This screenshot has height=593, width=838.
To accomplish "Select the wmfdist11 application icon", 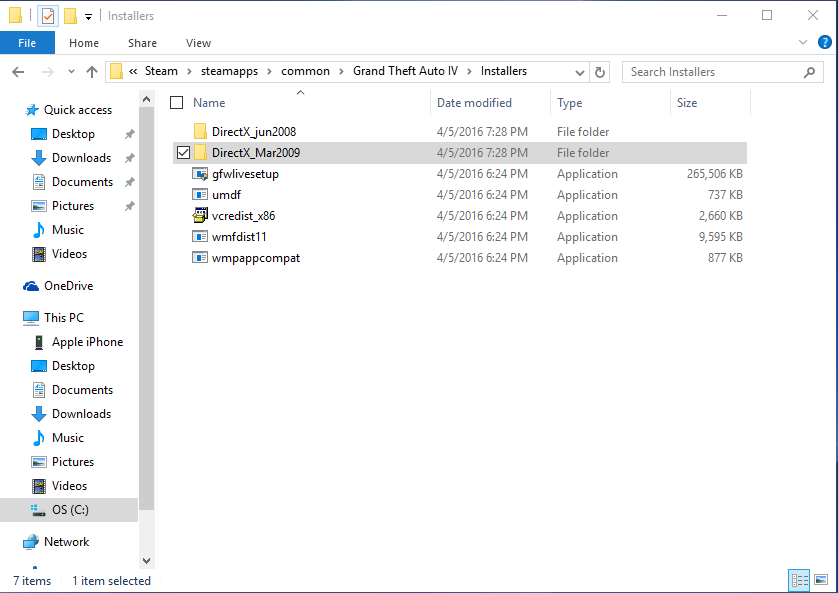I will tap(200, 237).
